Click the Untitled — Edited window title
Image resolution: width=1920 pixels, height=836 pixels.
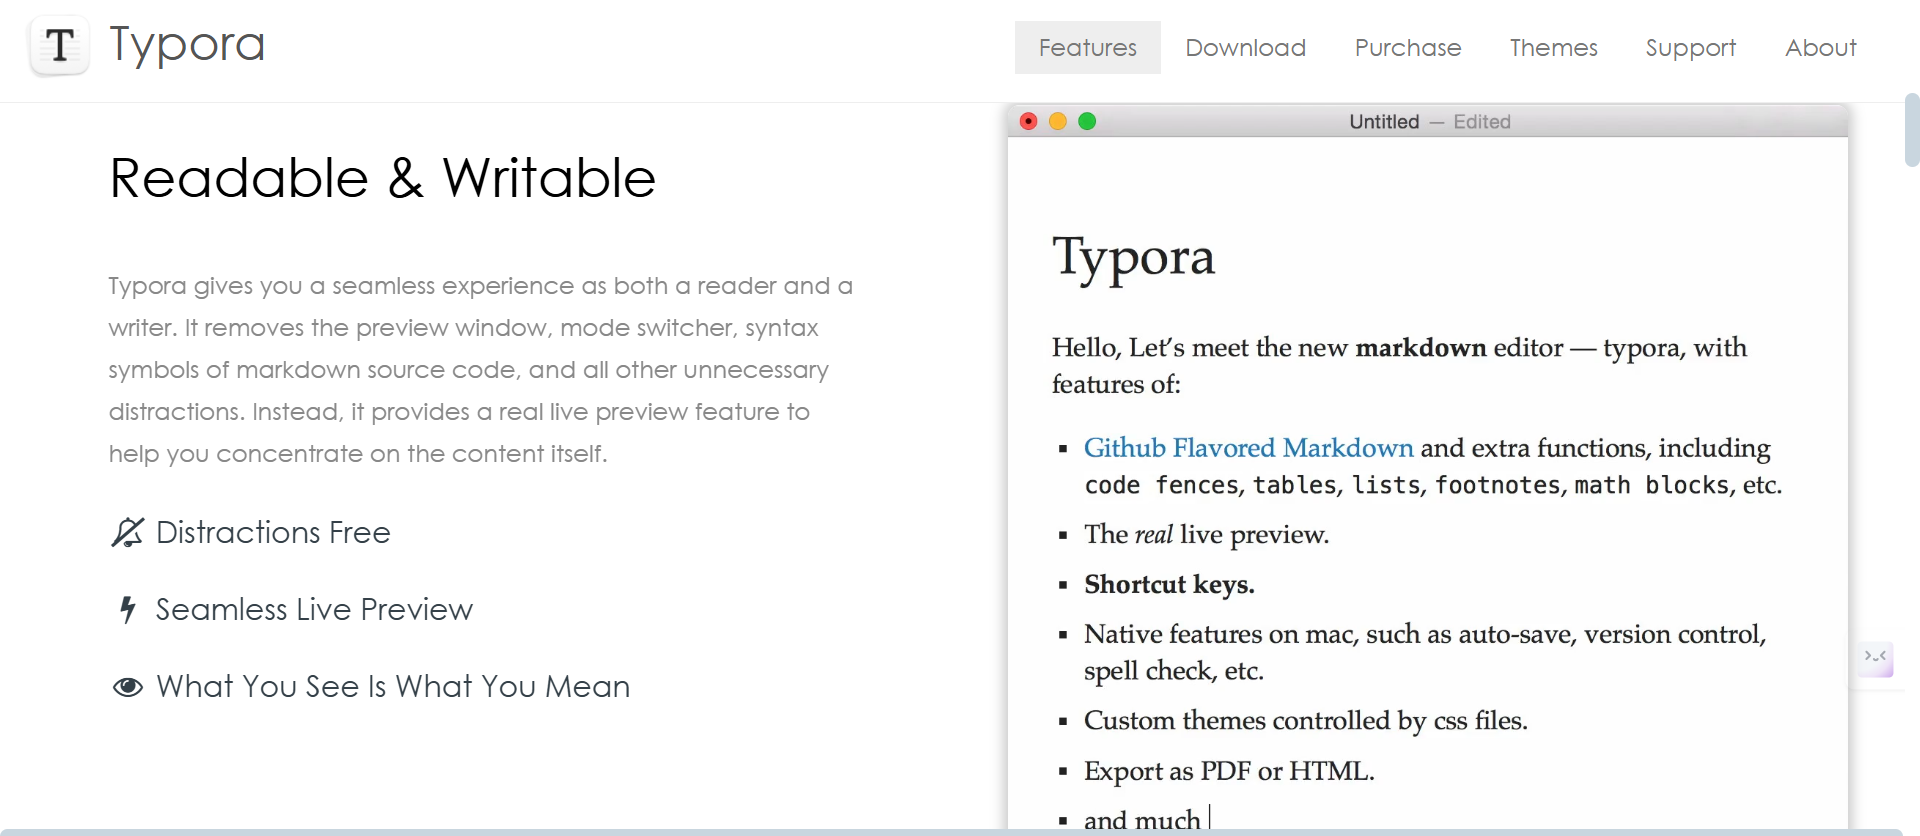click(1430, 122)
